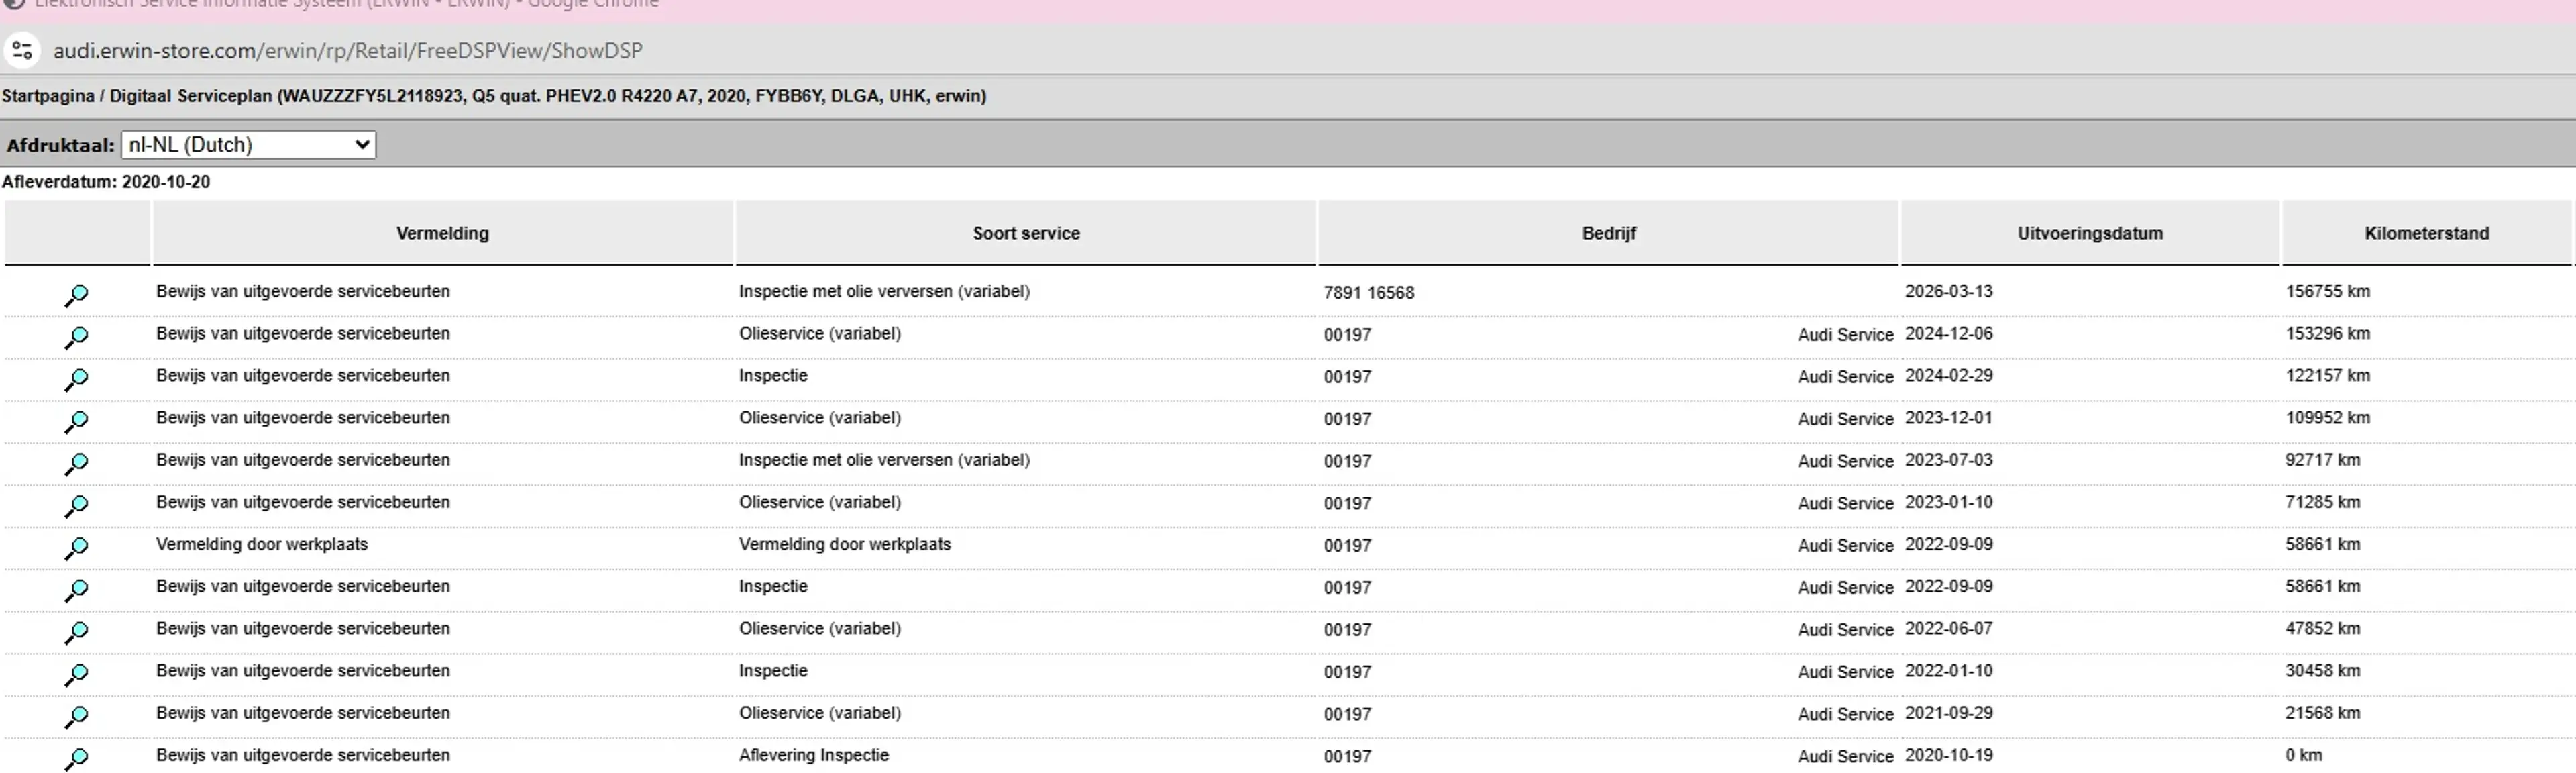View details magnifier for the 2023-12-01 entry

[76, 421]
